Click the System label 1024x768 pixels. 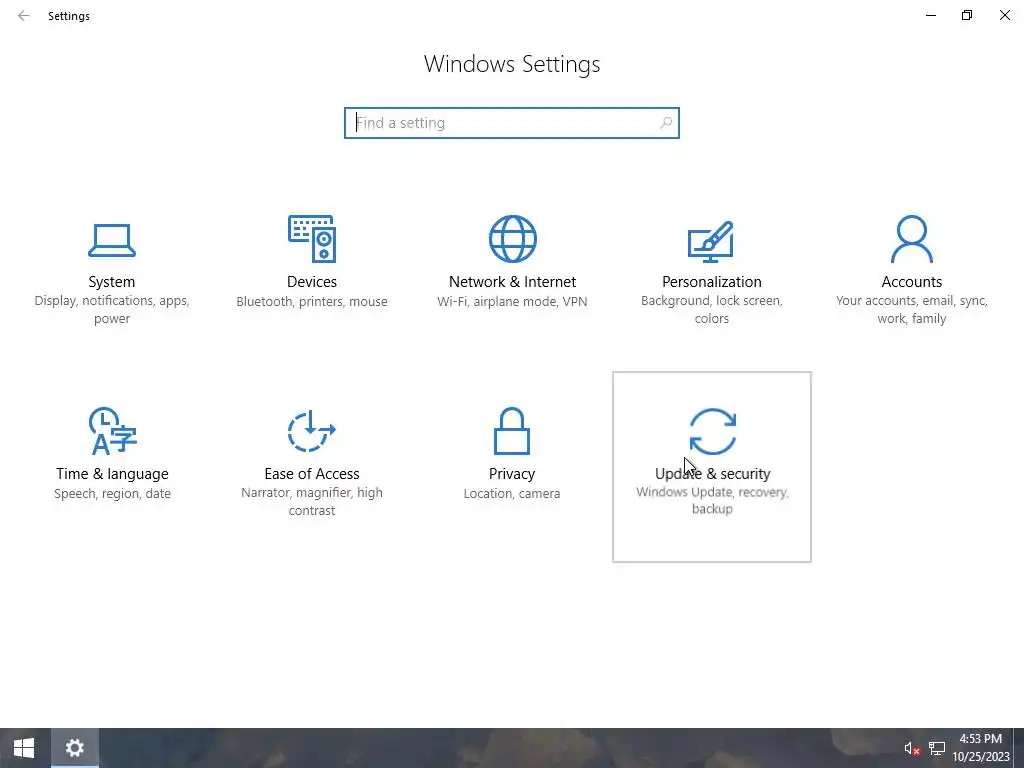tap(112, 281)
